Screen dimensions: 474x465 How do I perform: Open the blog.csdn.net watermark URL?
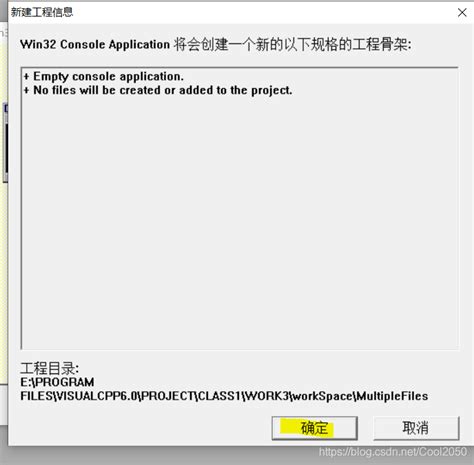(392, 452)
